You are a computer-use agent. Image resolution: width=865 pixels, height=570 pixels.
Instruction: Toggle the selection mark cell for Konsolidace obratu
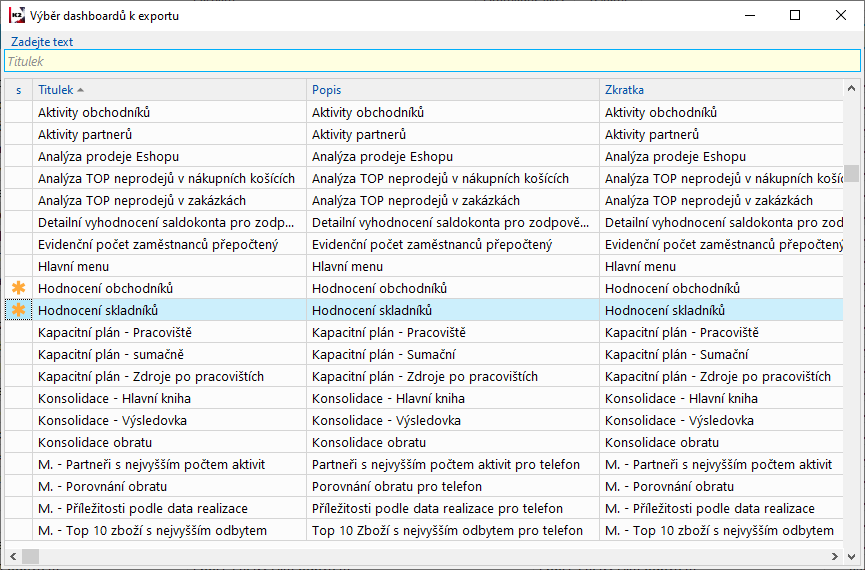pyautogui.click(x=18, y=442)
